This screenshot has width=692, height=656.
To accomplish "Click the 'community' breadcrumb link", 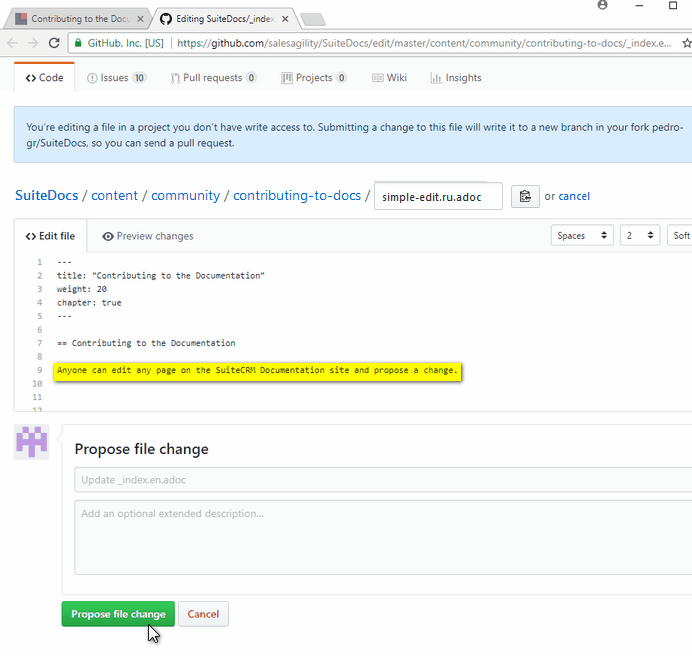I will 185,195.
